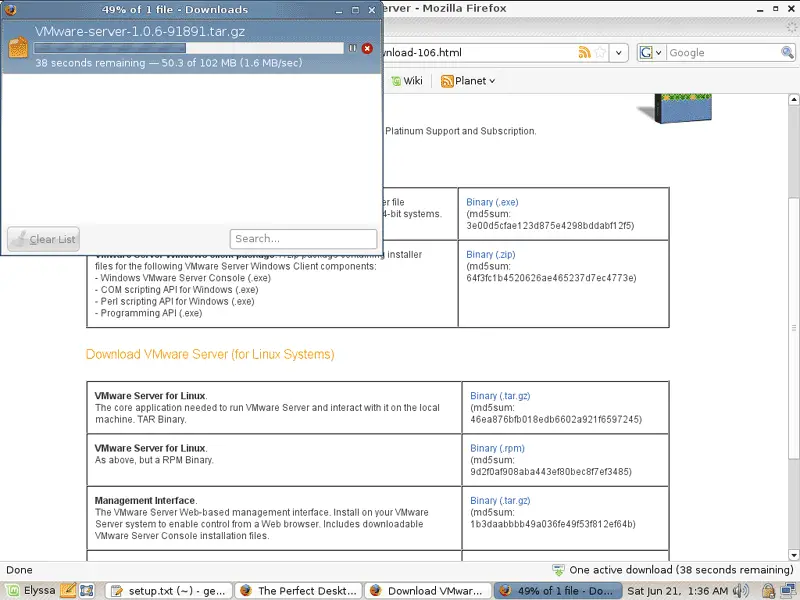The height and width of the screenshot is (600, 800).
Task: Click the throbber icon in Firefox window
Action: pyautogui.click(x=792, y=28)
